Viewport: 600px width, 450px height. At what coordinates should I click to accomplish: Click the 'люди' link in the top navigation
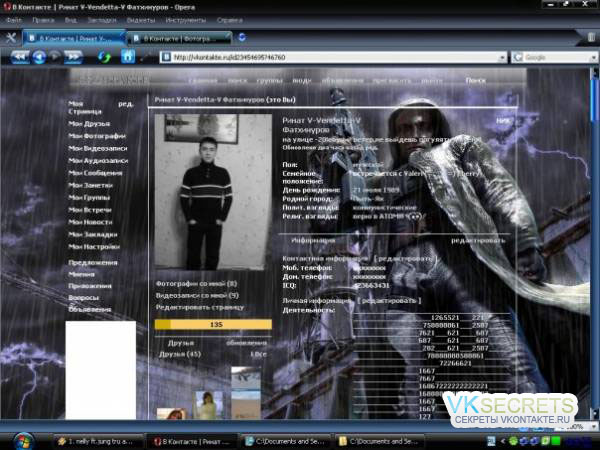(x=302, y=81)
